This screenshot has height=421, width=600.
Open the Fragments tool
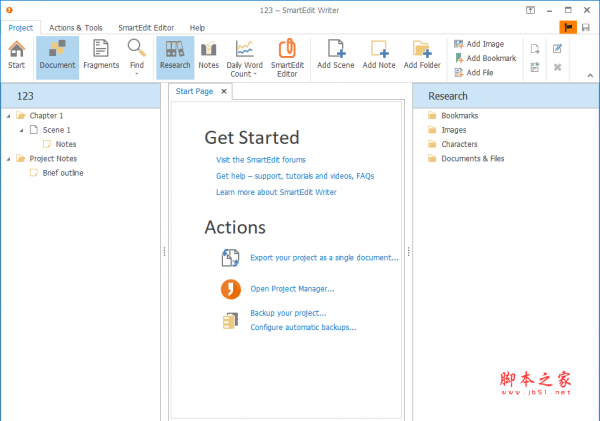point(101,56)
